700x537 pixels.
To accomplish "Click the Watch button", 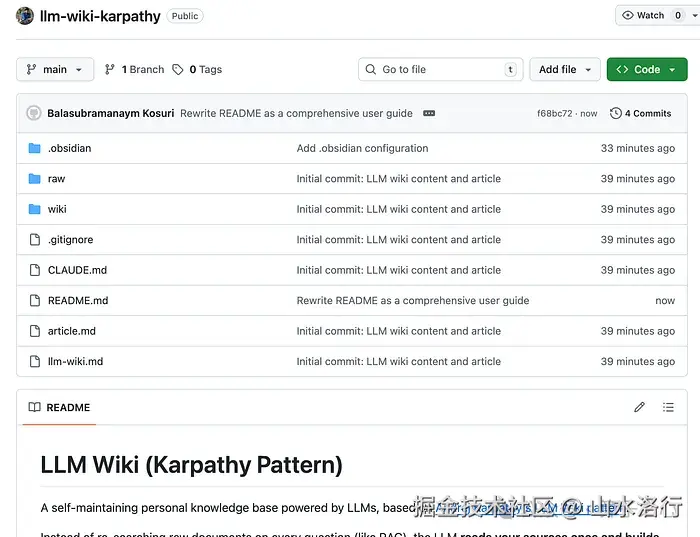I will 650,15.
